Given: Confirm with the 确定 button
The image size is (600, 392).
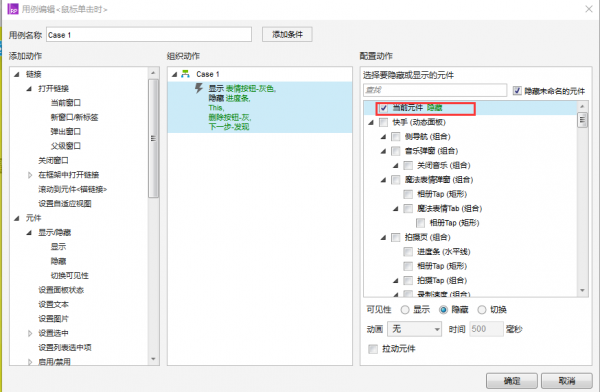Looking at the screenshot, I should coord(512,381).
